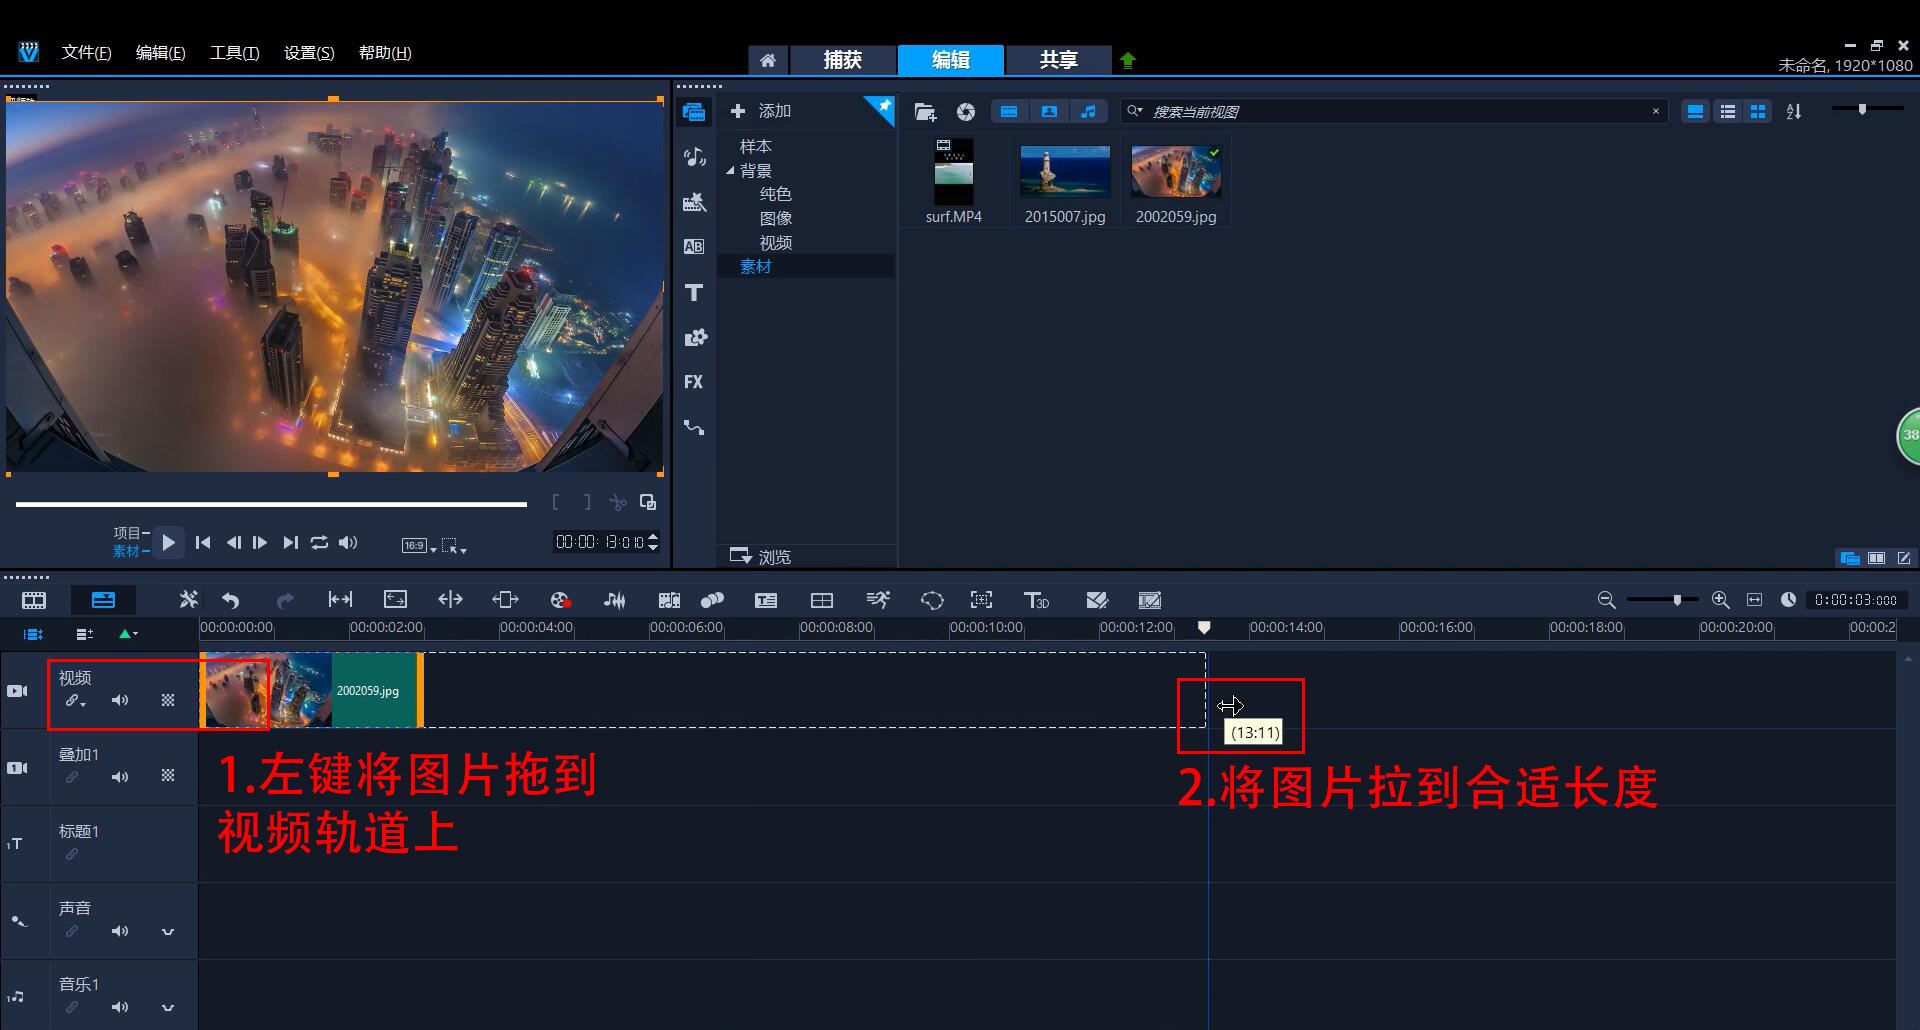Switch to storyboard view icon
The image size is (1920, 1030).
pyautogui.click(x=33, y=599)
